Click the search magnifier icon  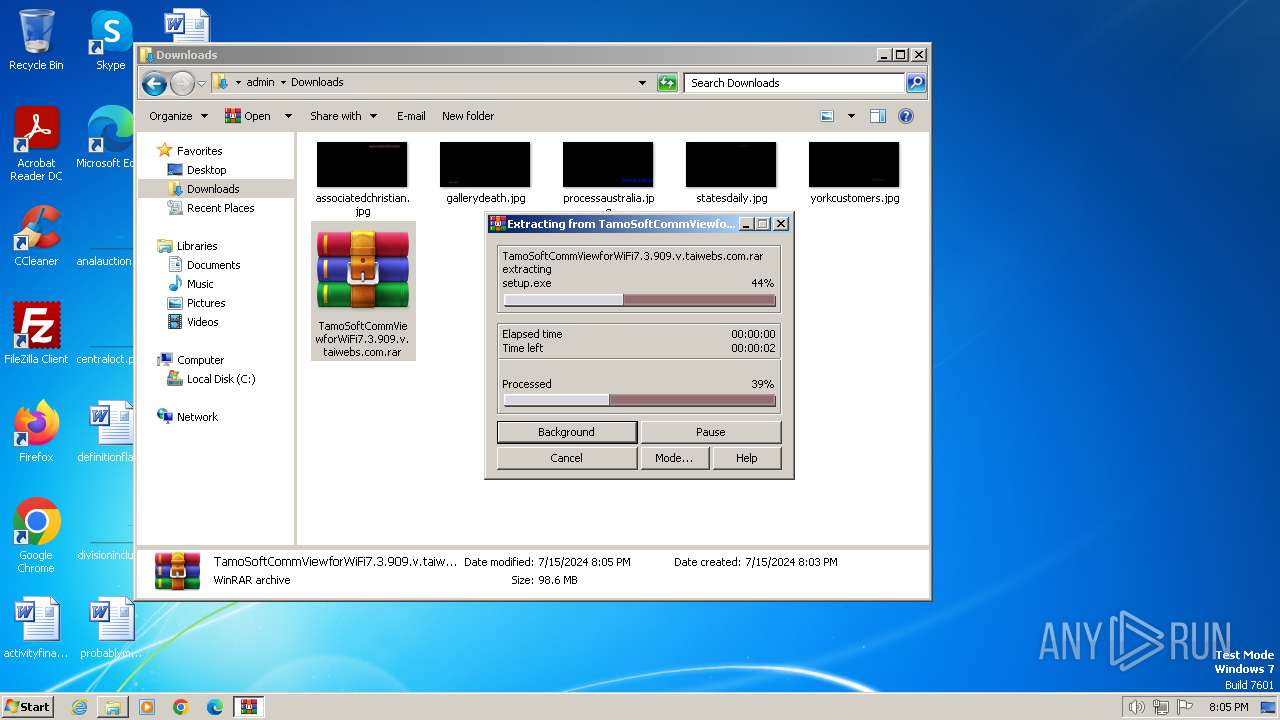pos(916,83)
